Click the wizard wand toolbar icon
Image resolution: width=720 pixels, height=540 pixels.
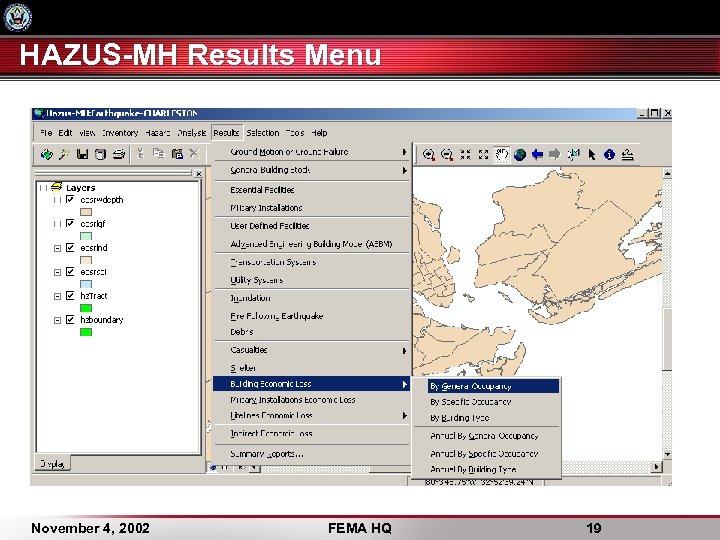pyautogui.click(x=64, y=154)
